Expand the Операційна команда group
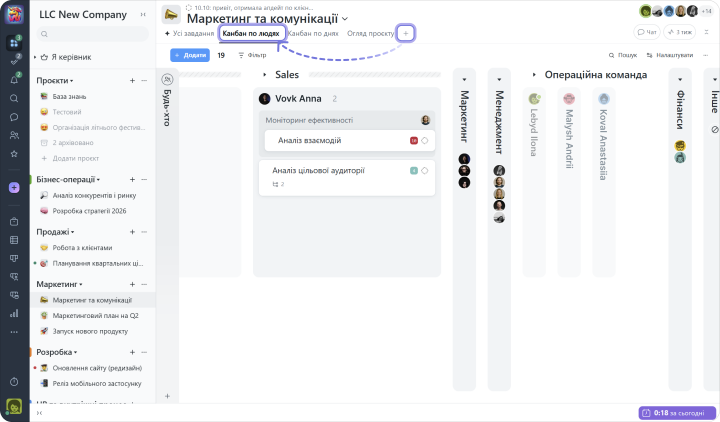This screenshot has width=720, height=422. click(535, 75)
